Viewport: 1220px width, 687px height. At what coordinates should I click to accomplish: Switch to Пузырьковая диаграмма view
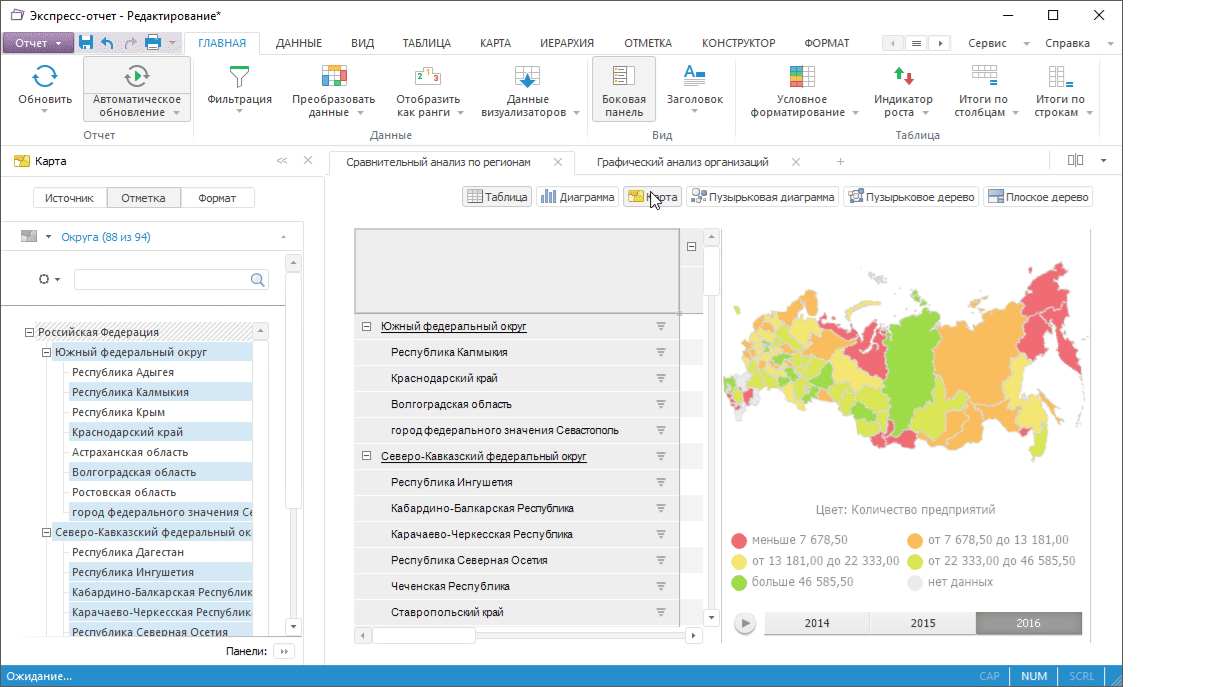762,197
